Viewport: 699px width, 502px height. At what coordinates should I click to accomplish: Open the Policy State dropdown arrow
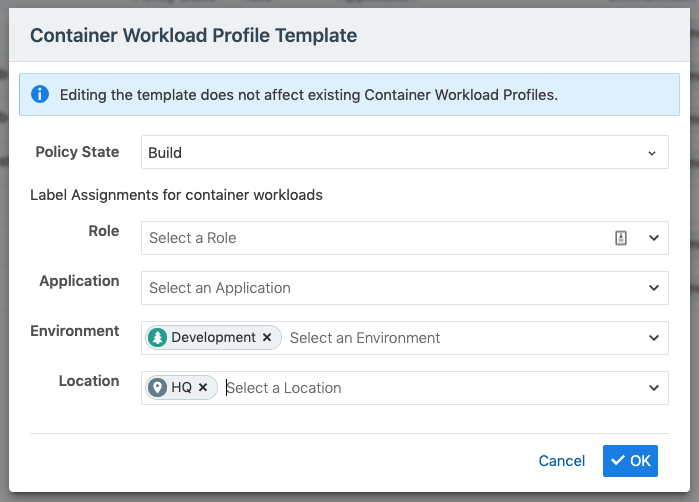[652, 153]
